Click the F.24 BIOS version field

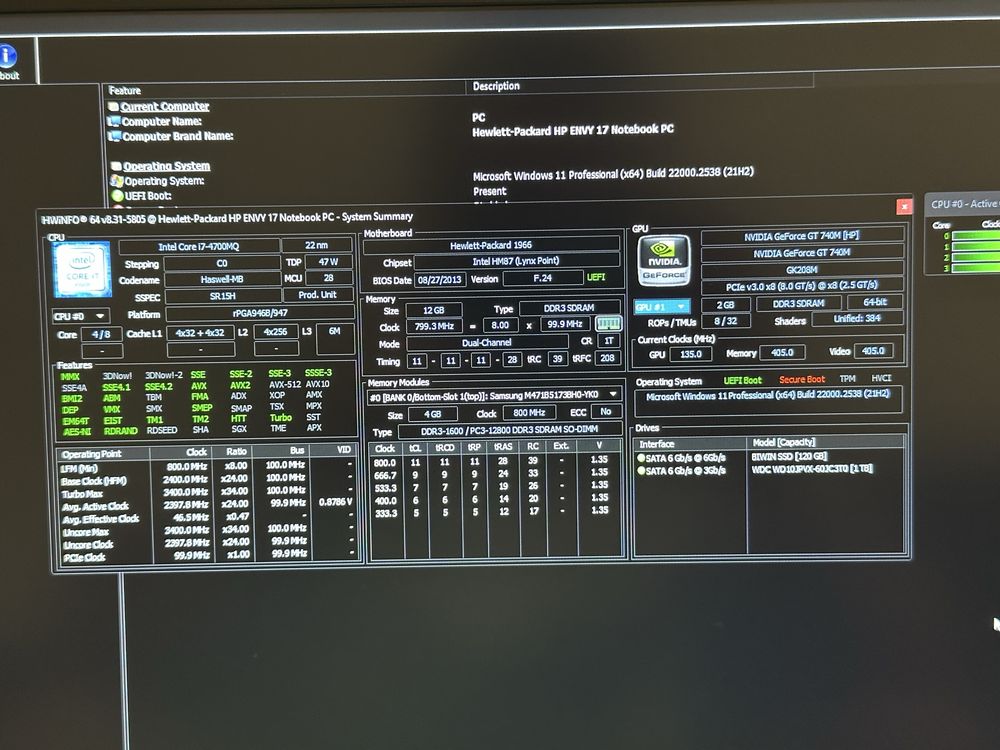543,278
